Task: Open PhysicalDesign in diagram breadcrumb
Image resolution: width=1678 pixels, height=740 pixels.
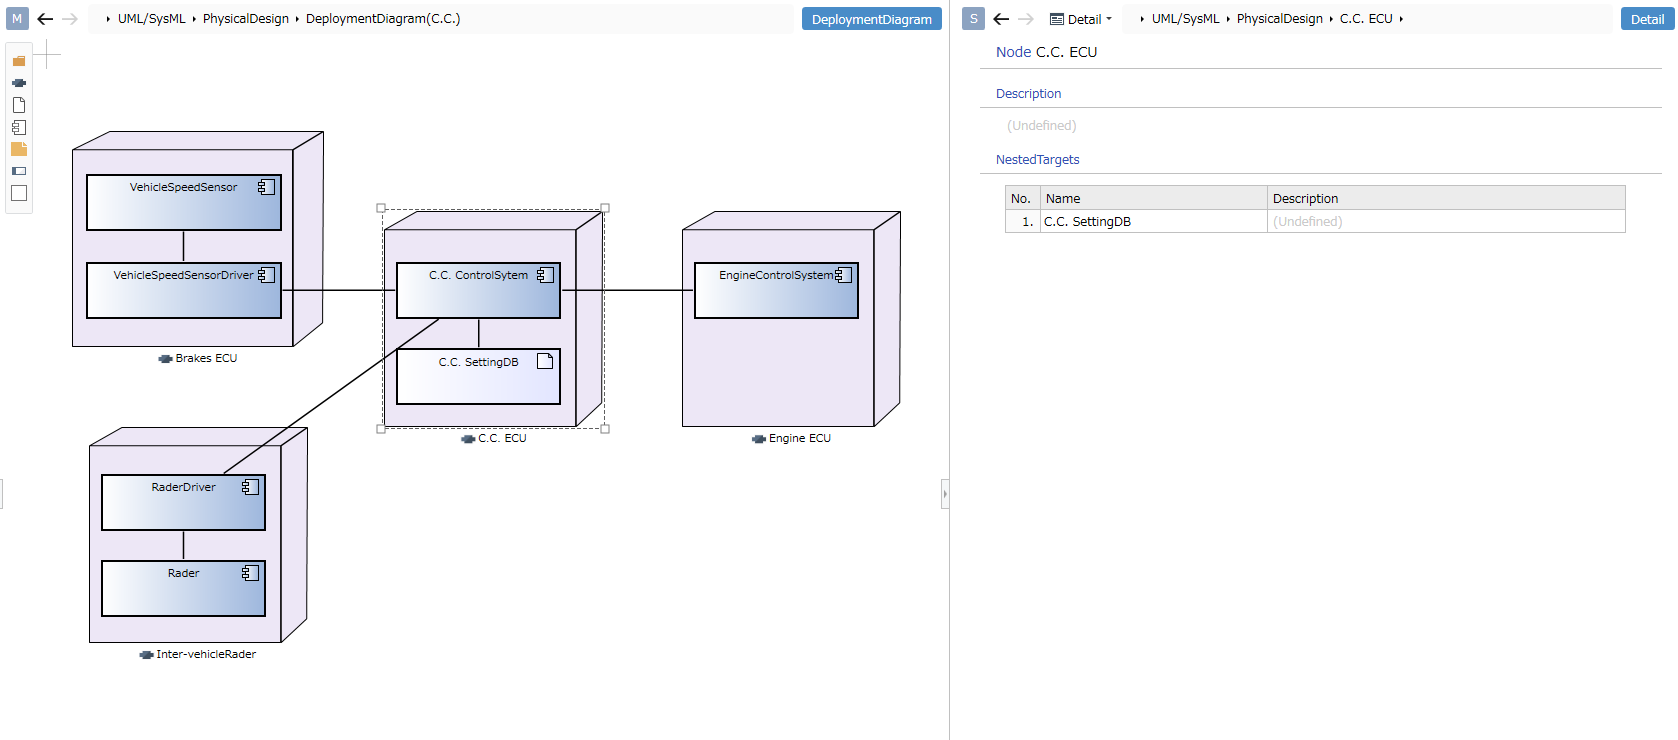Action: [245, 19]
